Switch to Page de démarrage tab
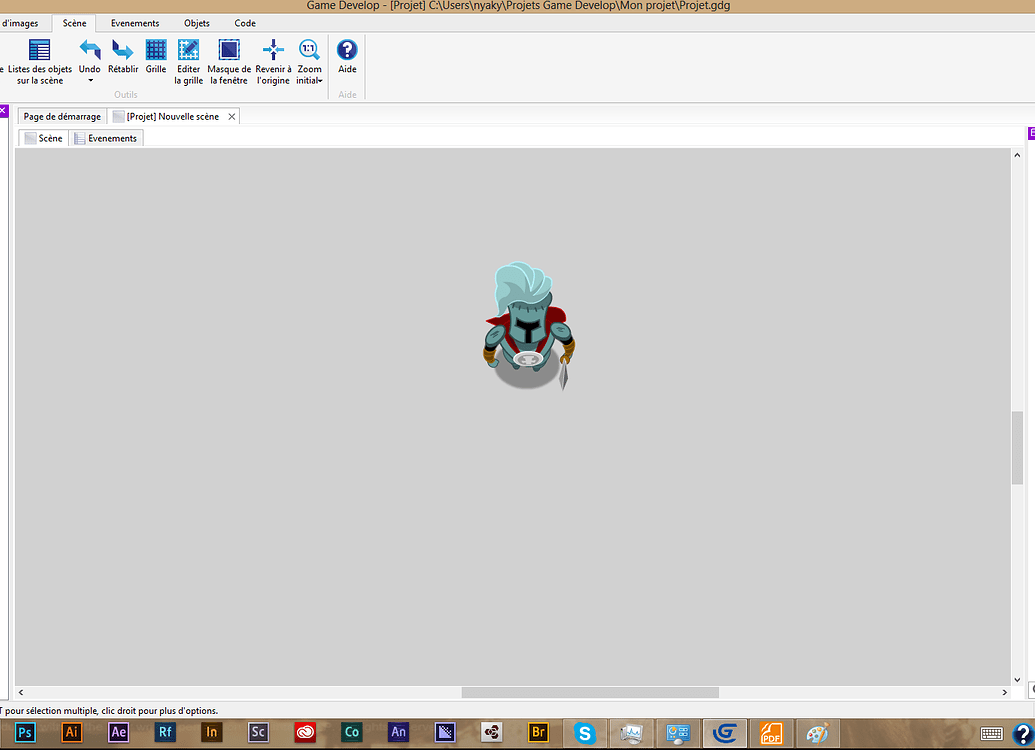 click(62, 117)
